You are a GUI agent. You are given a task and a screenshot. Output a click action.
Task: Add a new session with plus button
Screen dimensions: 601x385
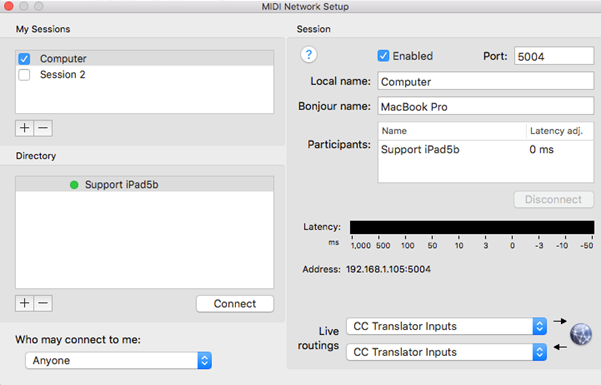25,128
